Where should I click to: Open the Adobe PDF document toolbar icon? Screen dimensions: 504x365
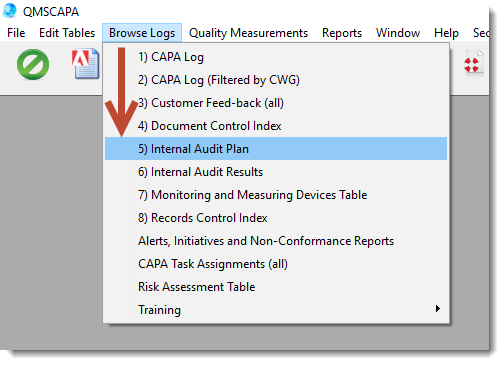coord(86,63)
